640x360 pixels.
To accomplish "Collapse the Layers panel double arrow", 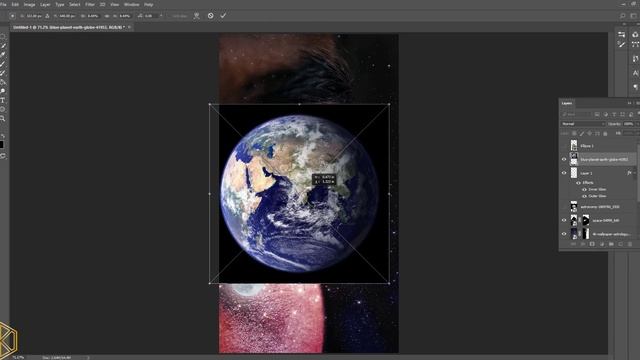I will tap(629, 103).
